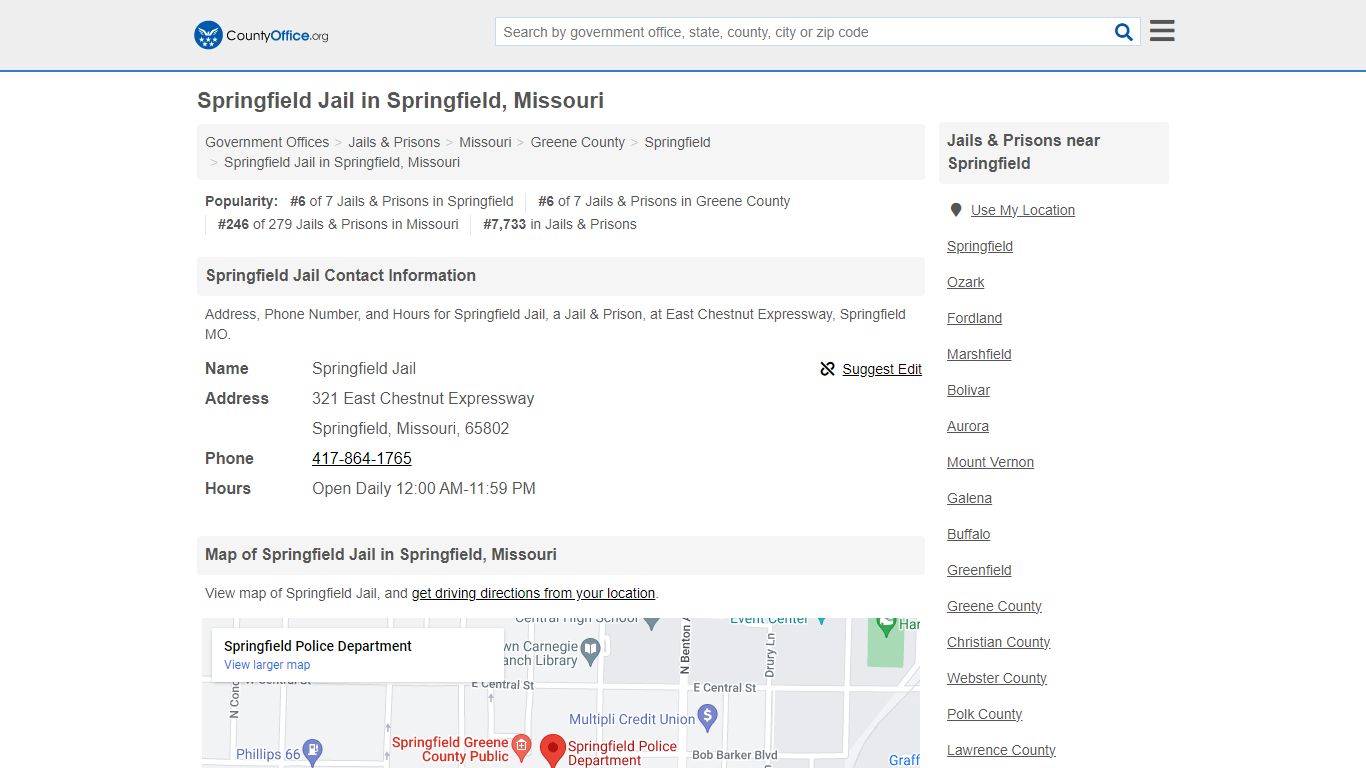Open Fordland in nearby jails list
The image size is (1366, 768).
click(974, 318)
